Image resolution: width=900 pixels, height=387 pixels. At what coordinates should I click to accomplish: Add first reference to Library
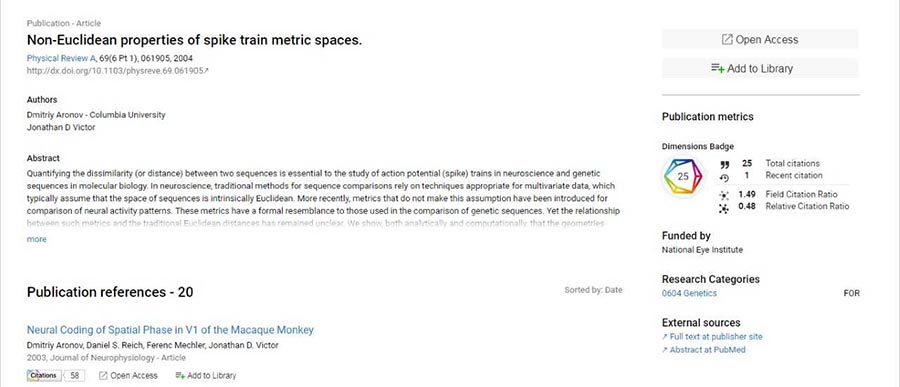pyautogui.click(x=205, y=376)
